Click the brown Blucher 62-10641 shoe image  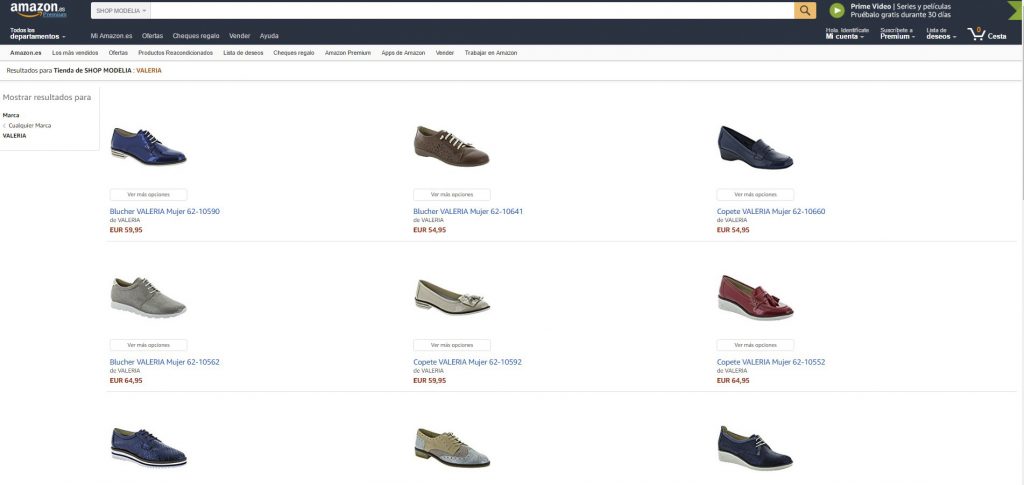coord(452,146)
